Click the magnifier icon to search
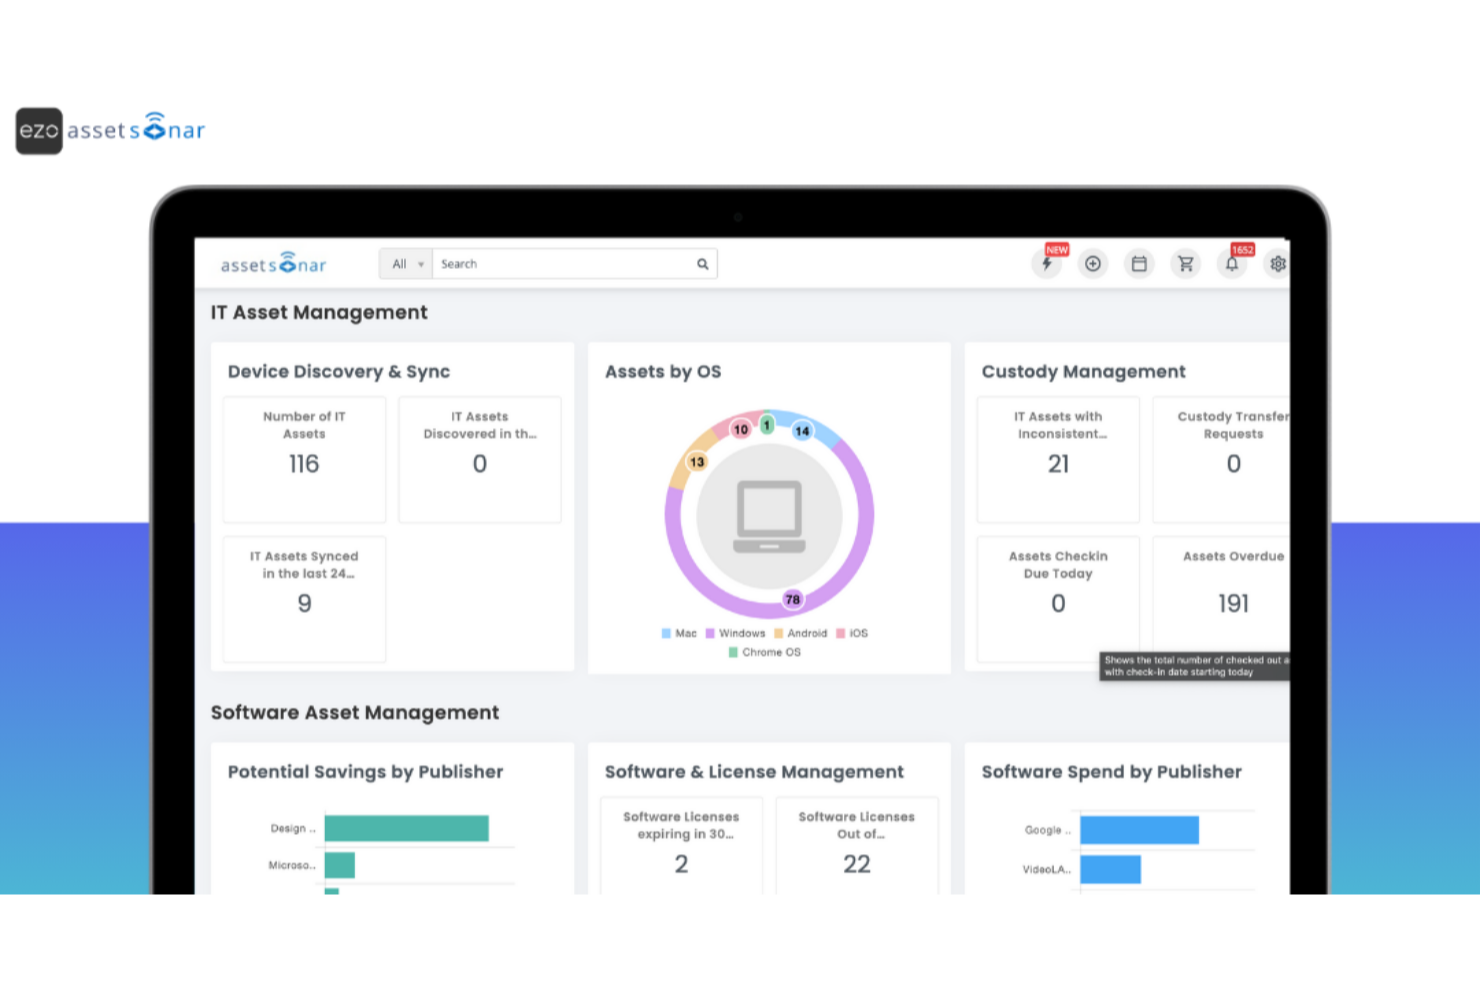The image size is (1480, 987). point(702,263)
